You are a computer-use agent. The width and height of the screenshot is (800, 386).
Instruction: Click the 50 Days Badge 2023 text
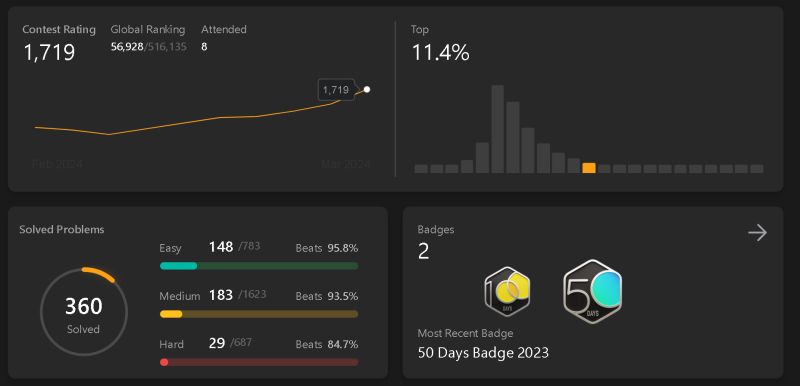[x=483, y=353]
